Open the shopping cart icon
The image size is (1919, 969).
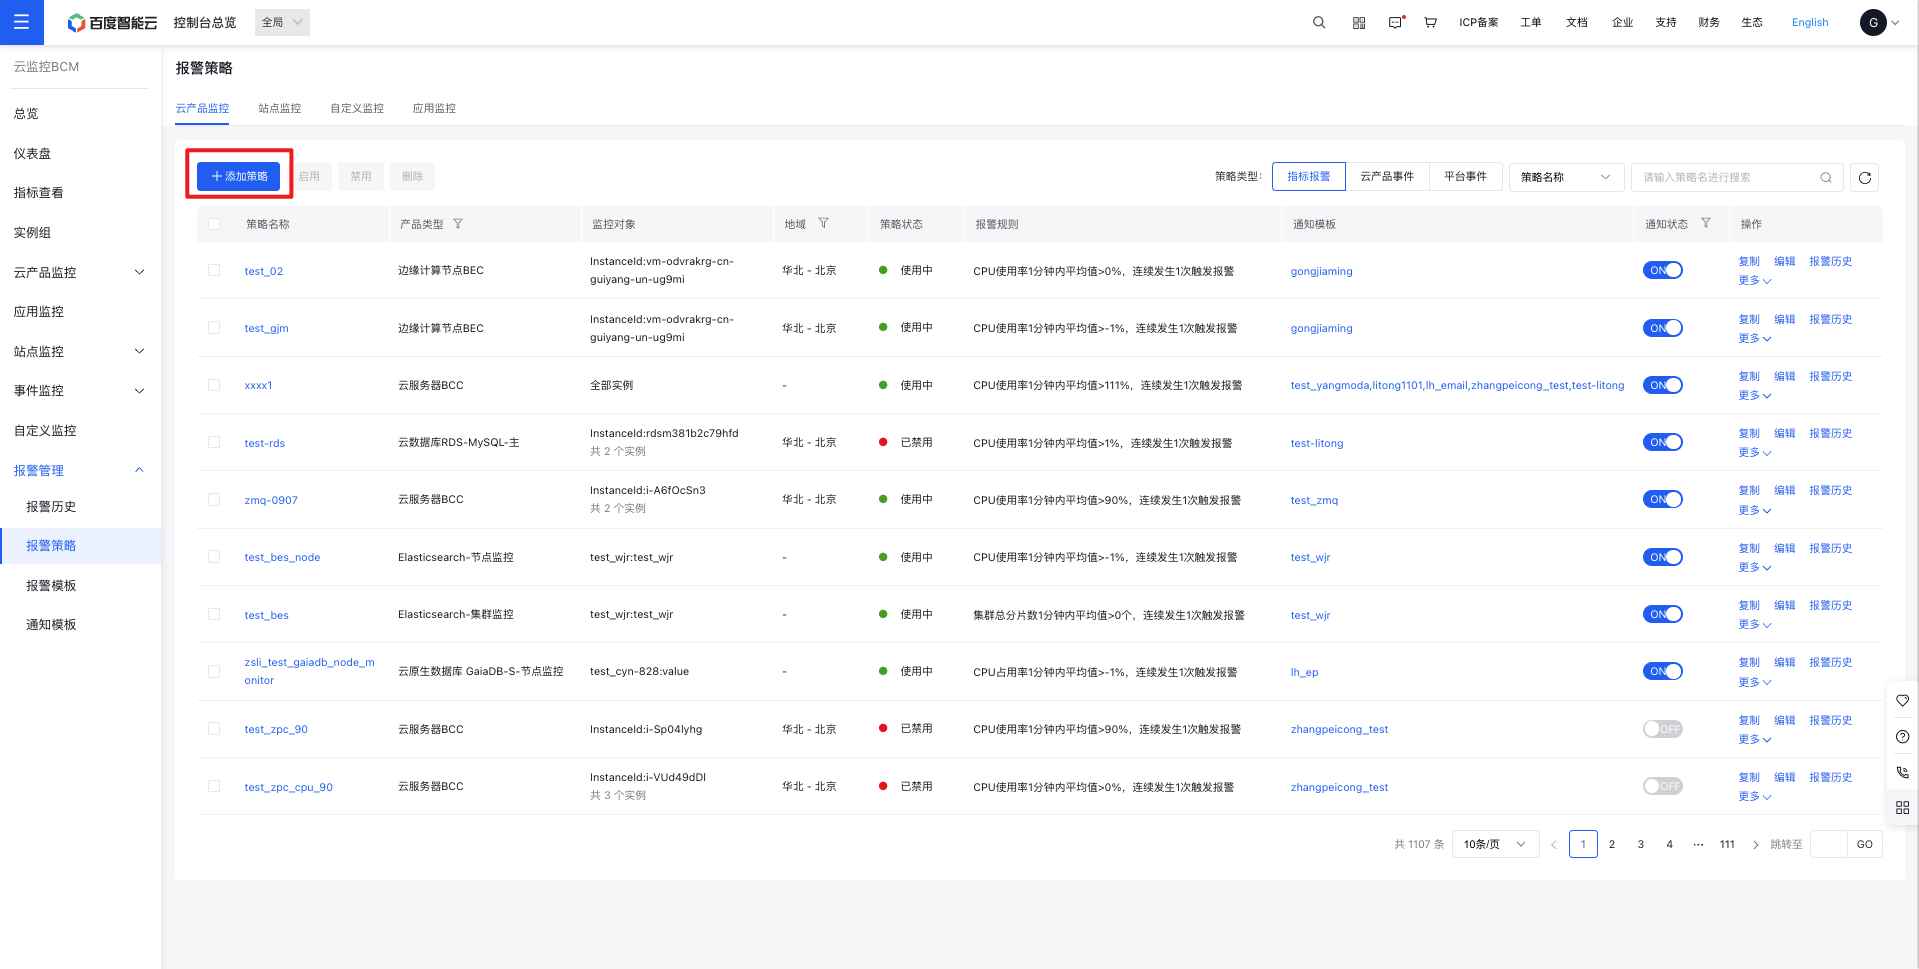pyautogui.click(x=1431, y=22)
